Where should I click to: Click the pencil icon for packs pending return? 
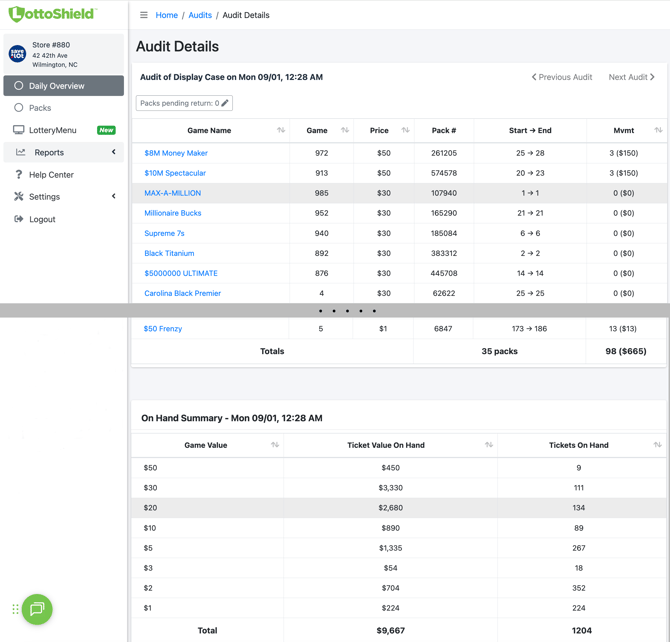point(225,103)
